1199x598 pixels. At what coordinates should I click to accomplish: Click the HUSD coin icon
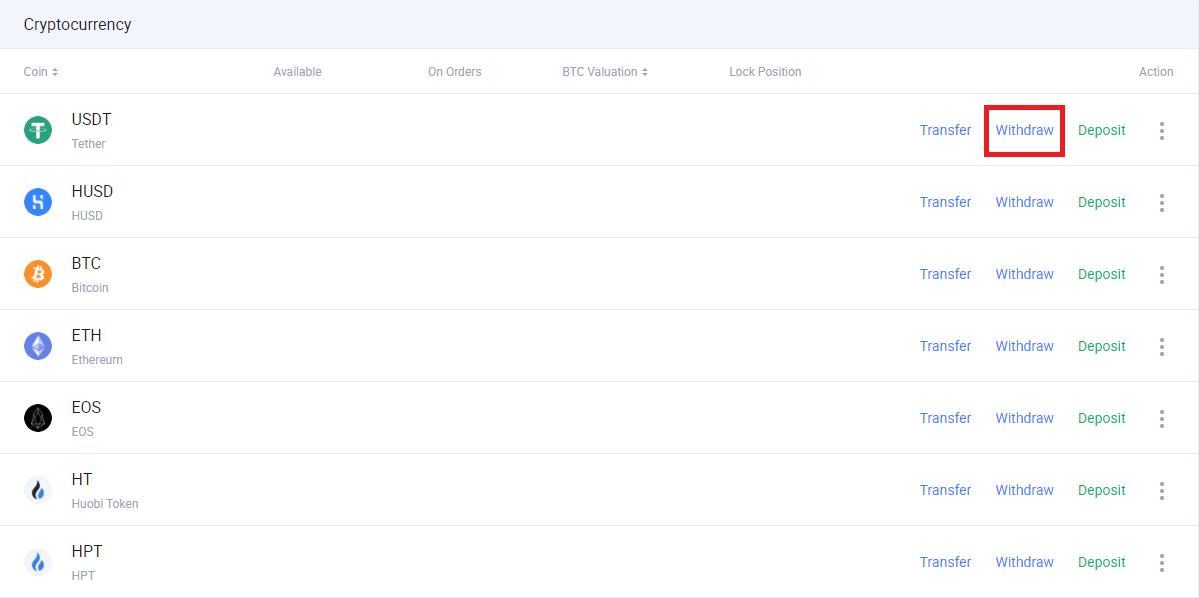coord(38,202)
